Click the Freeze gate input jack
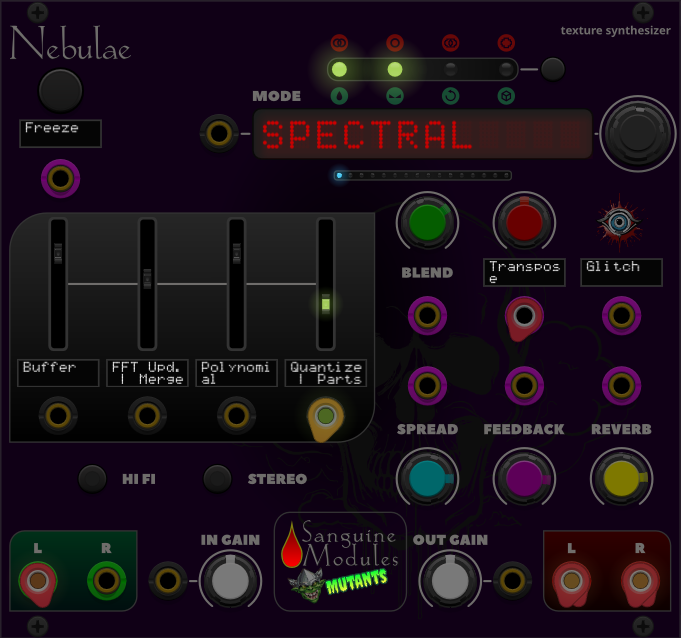681x638 pixels. [x=60, y=179]
